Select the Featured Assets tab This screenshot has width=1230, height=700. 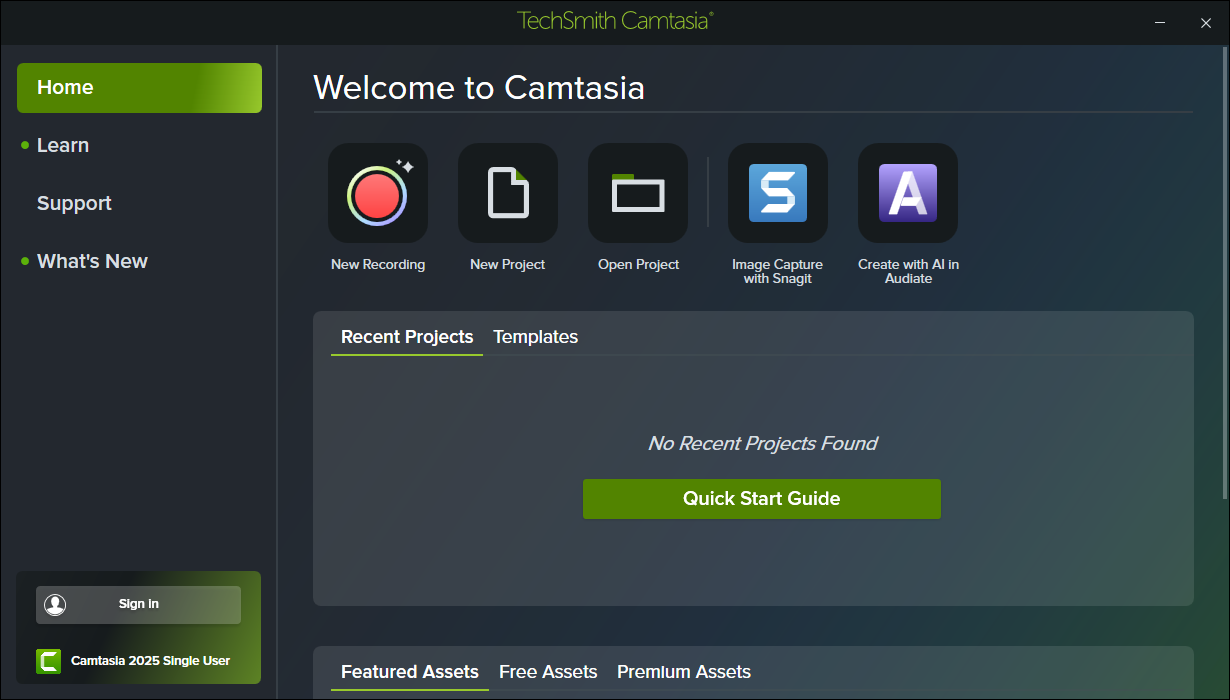(410, 672)
